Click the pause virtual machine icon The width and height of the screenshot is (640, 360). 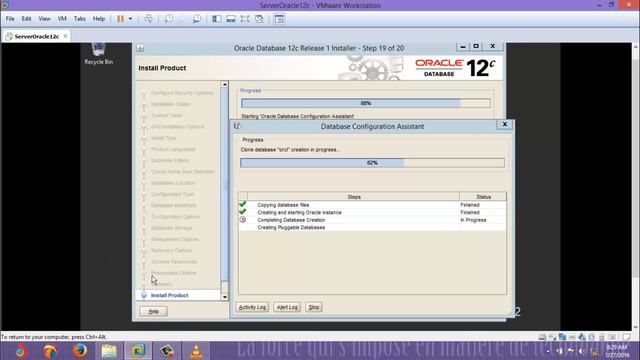point(120,19)
